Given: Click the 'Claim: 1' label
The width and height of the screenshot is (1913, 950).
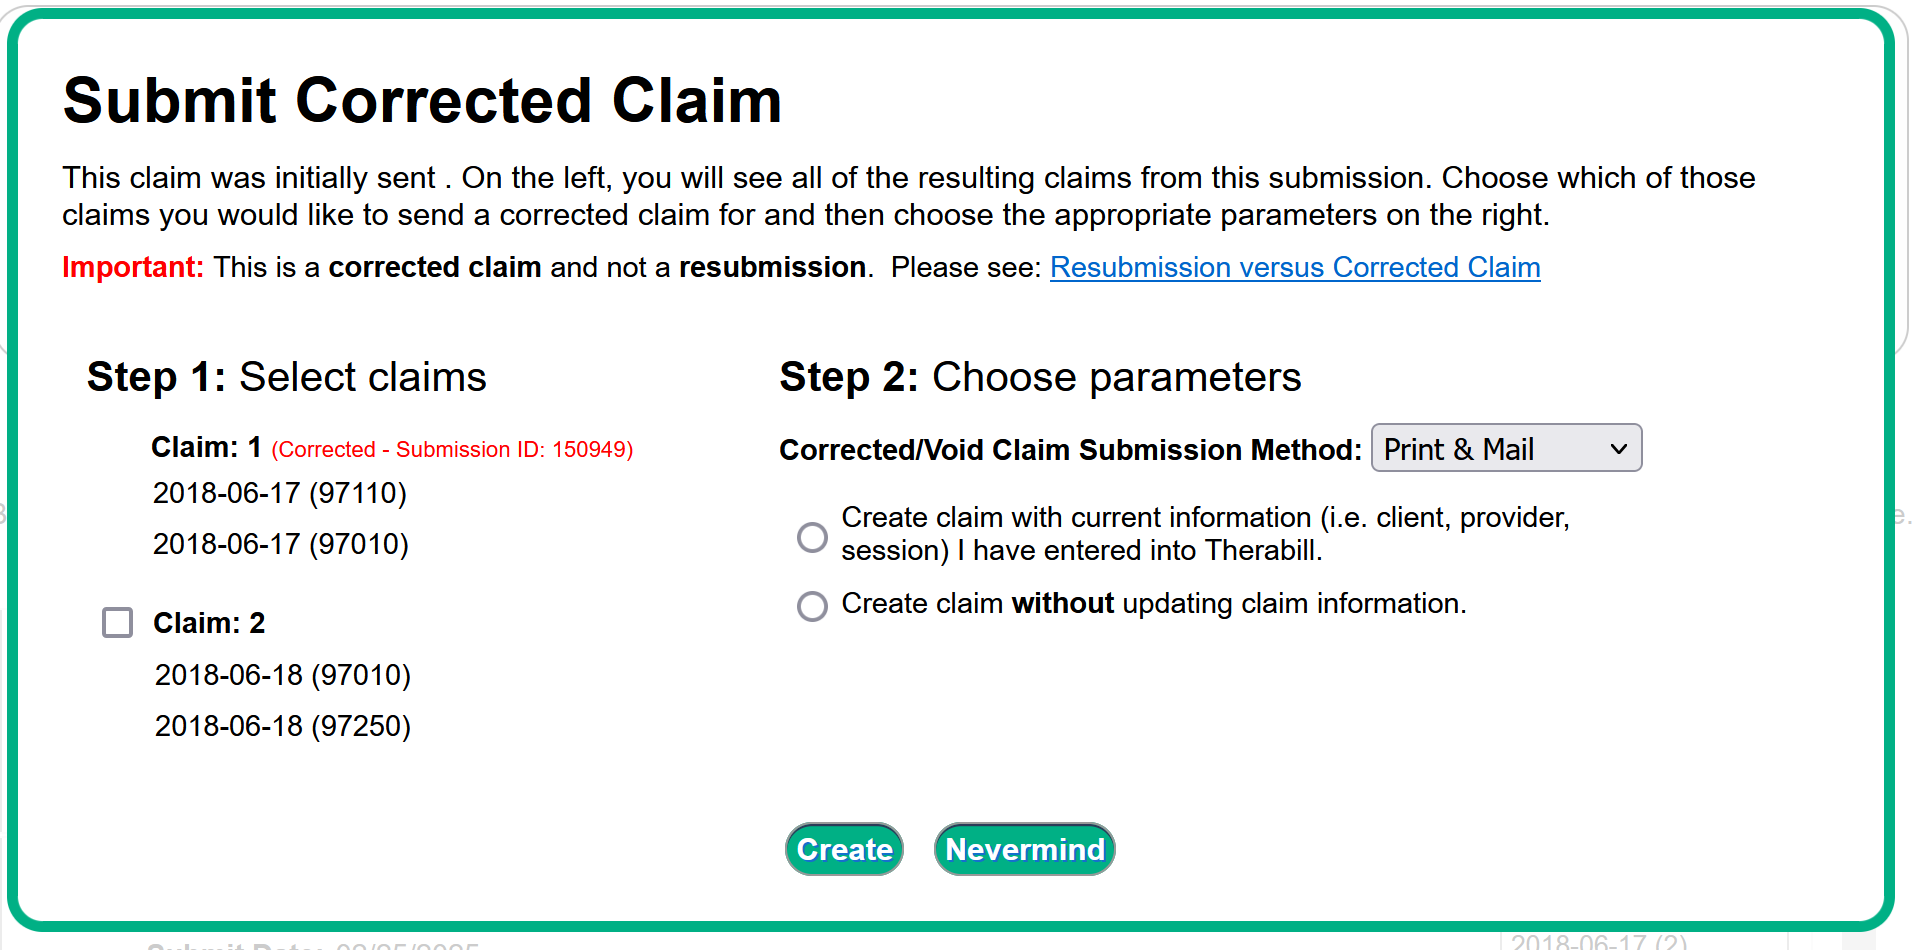Looking at the screenshot, I should 206,447.
